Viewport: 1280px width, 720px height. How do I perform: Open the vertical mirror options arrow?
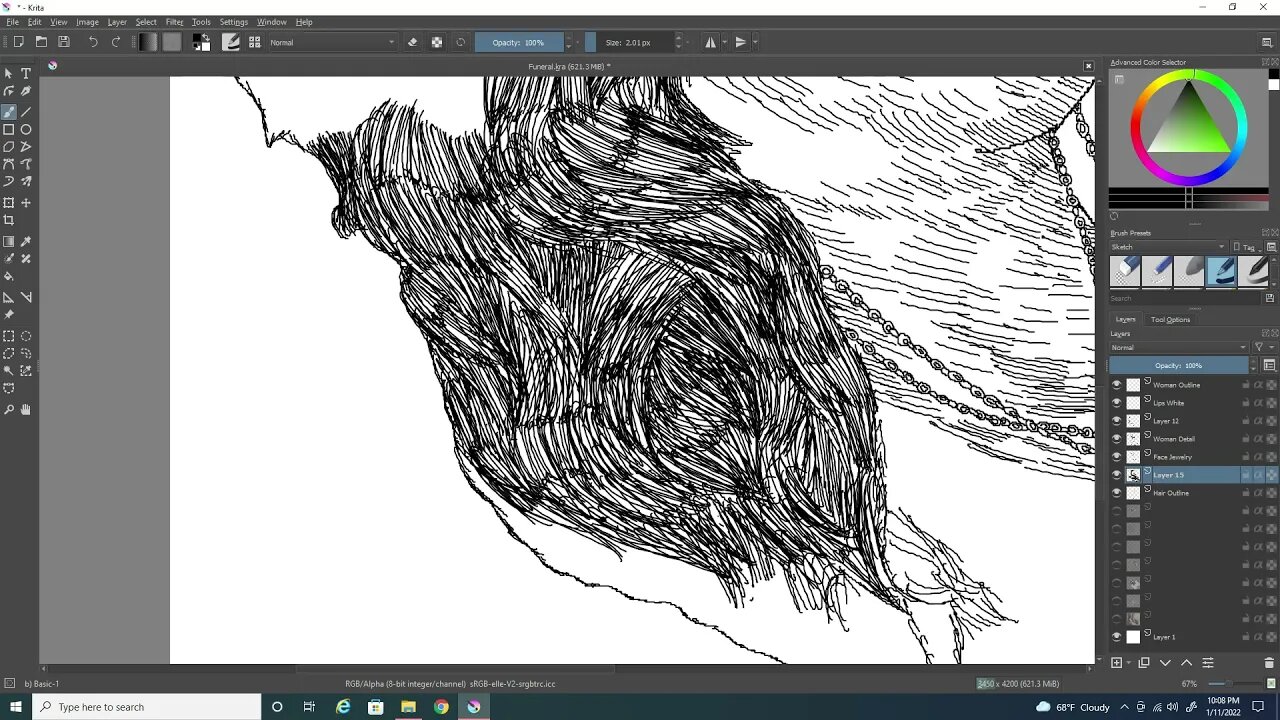(754, 42)
